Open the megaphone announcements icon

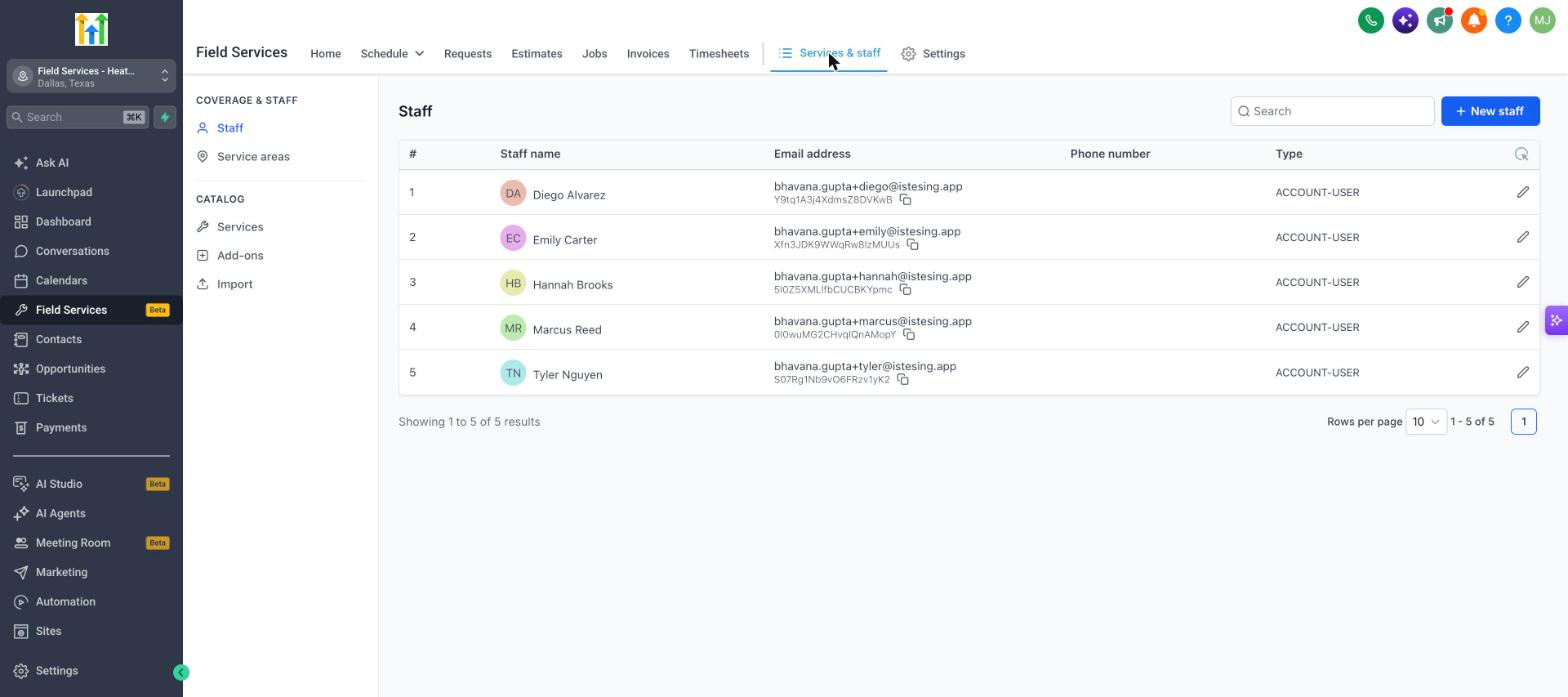tap(1439, 20)
